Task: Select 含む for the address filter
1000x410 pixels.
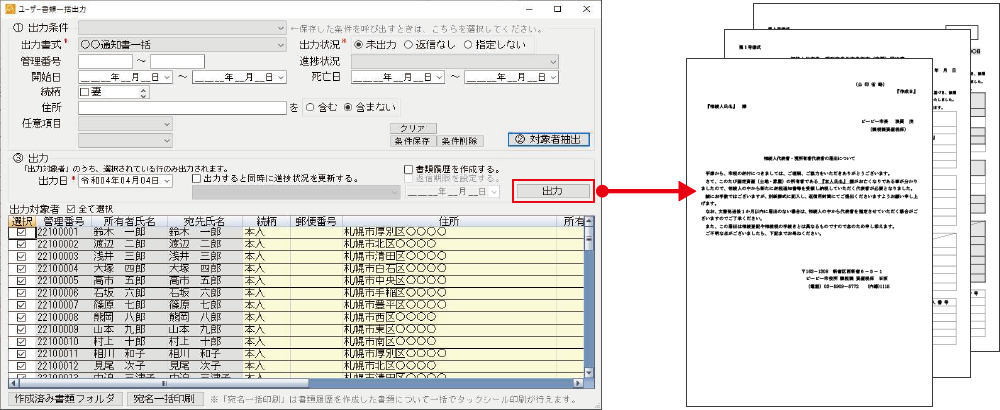Action: tap(310, 107)
